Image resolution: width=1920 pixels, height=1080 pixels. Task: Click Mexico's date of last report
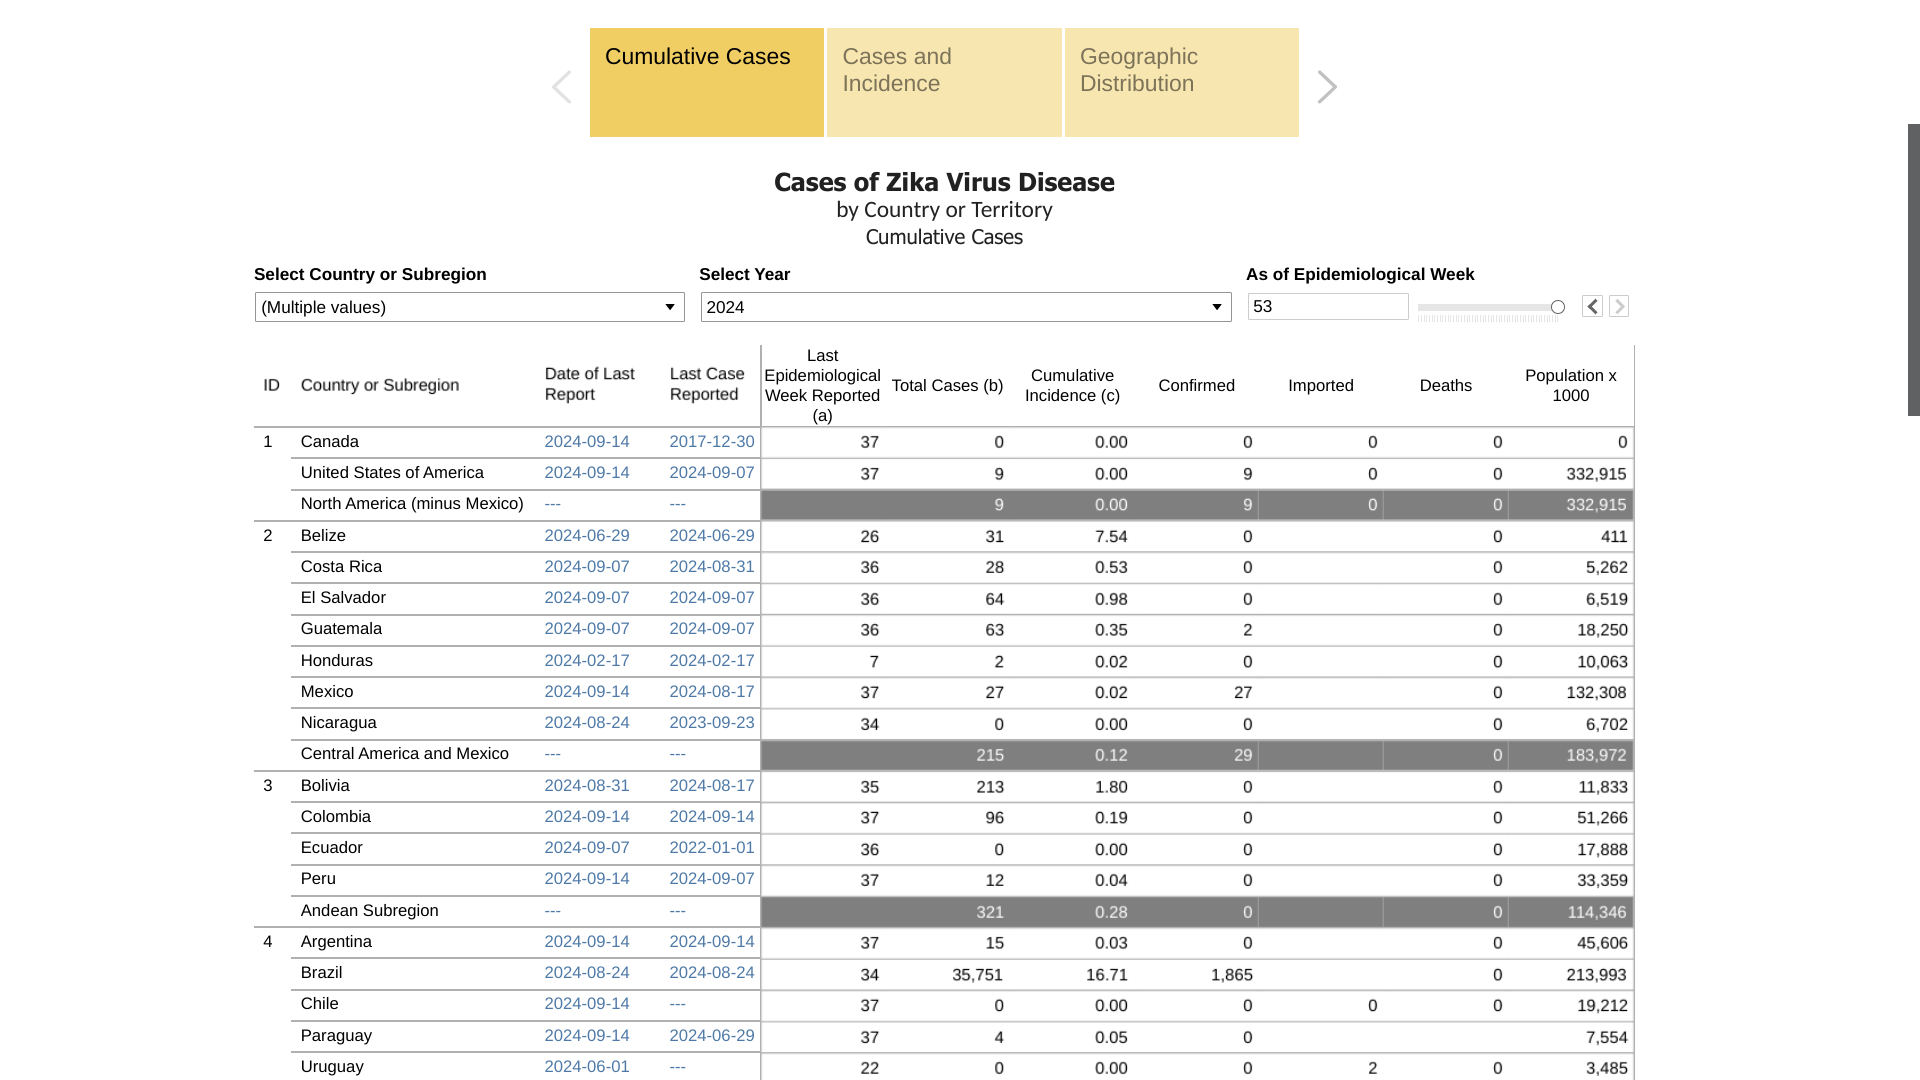[587, 692]
